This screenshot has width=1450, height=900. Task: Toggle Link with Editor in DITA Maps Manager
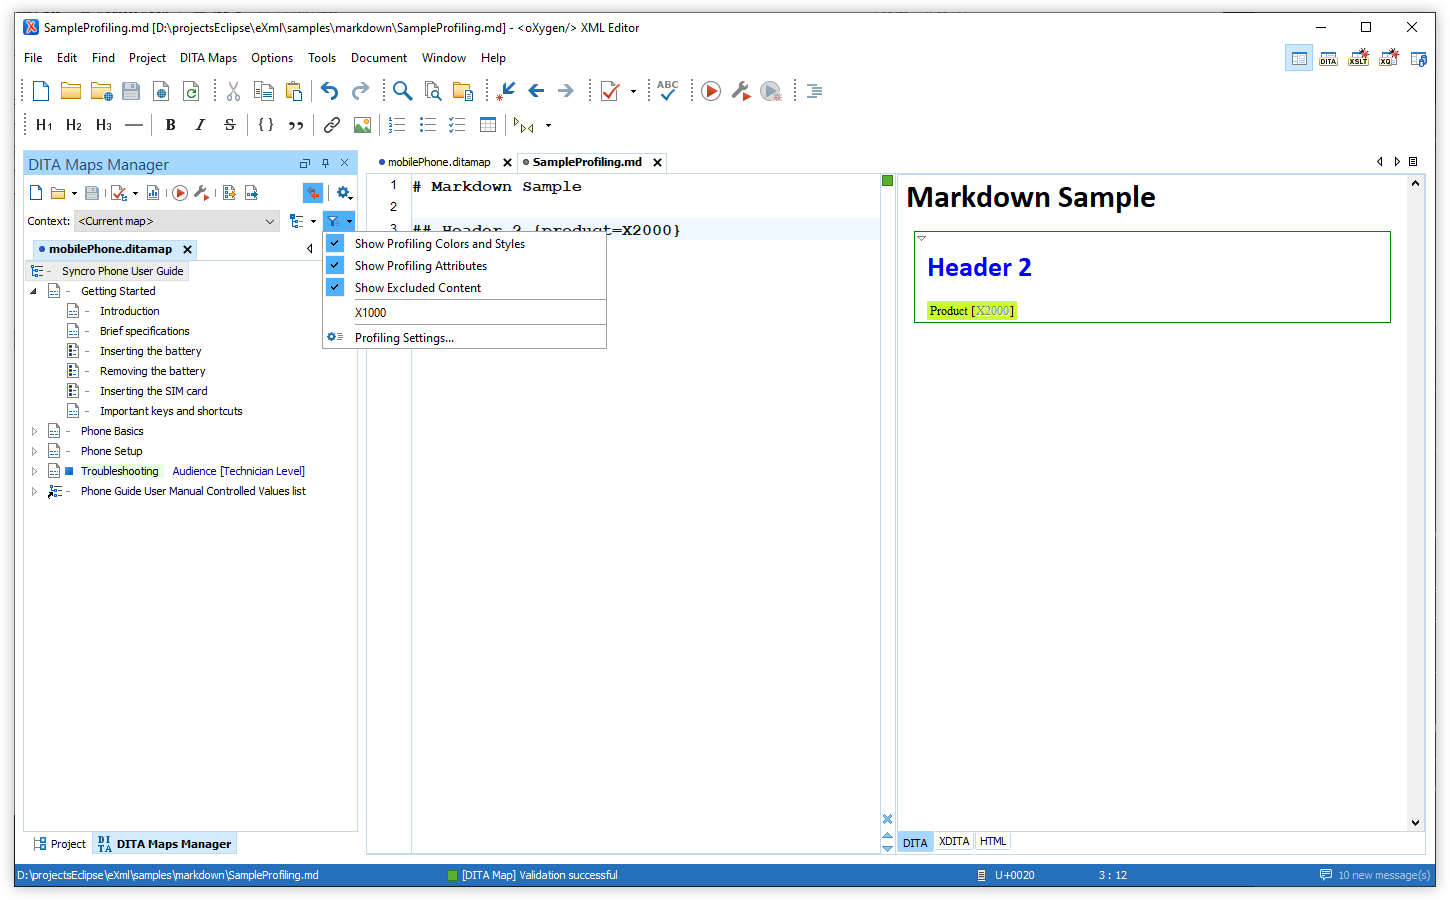pos(313,193)
